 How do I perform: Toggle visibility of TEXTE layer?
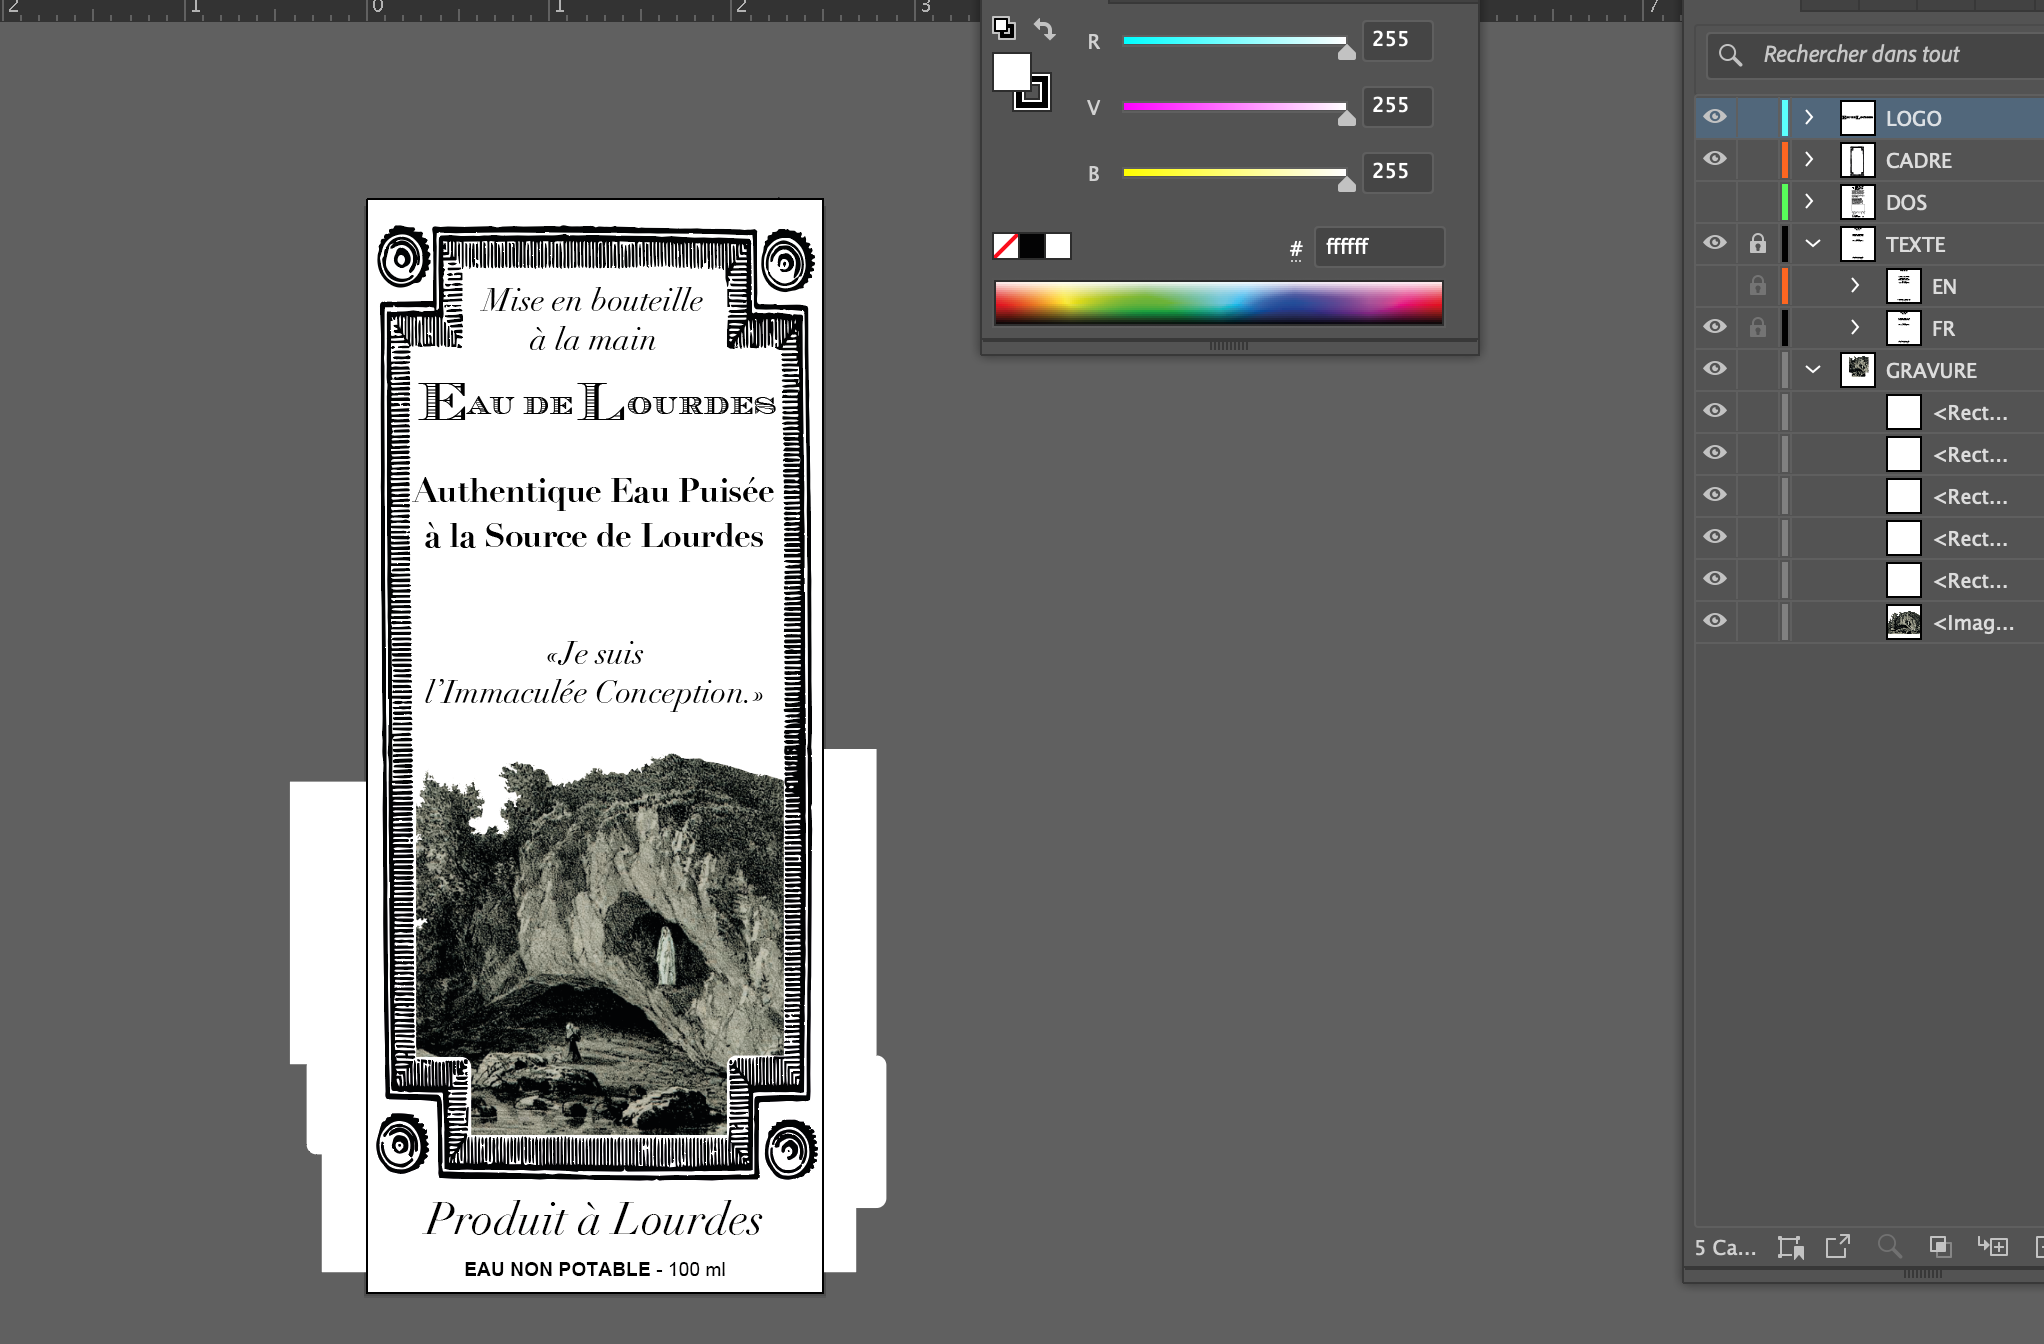coord(1715,243)
